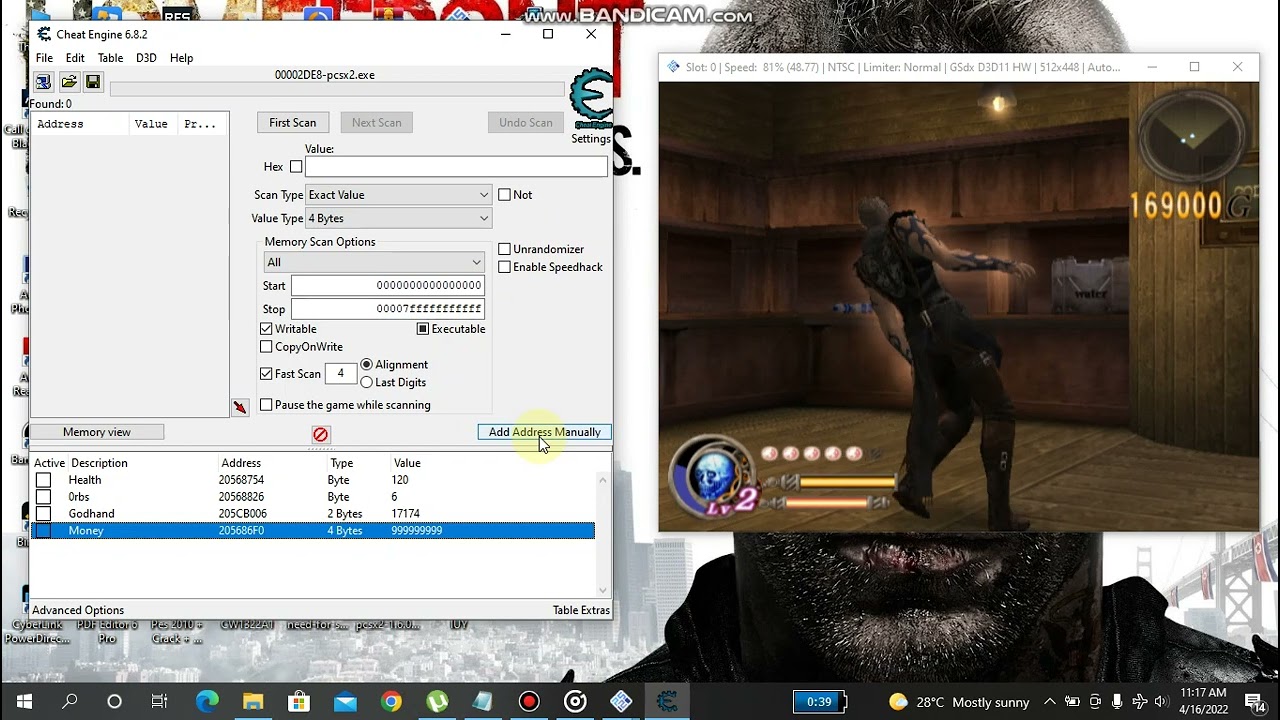This screenshot has width=1280, height=720.
Task: Show hidden tray icons chevron
Action: pos(1049,701)
